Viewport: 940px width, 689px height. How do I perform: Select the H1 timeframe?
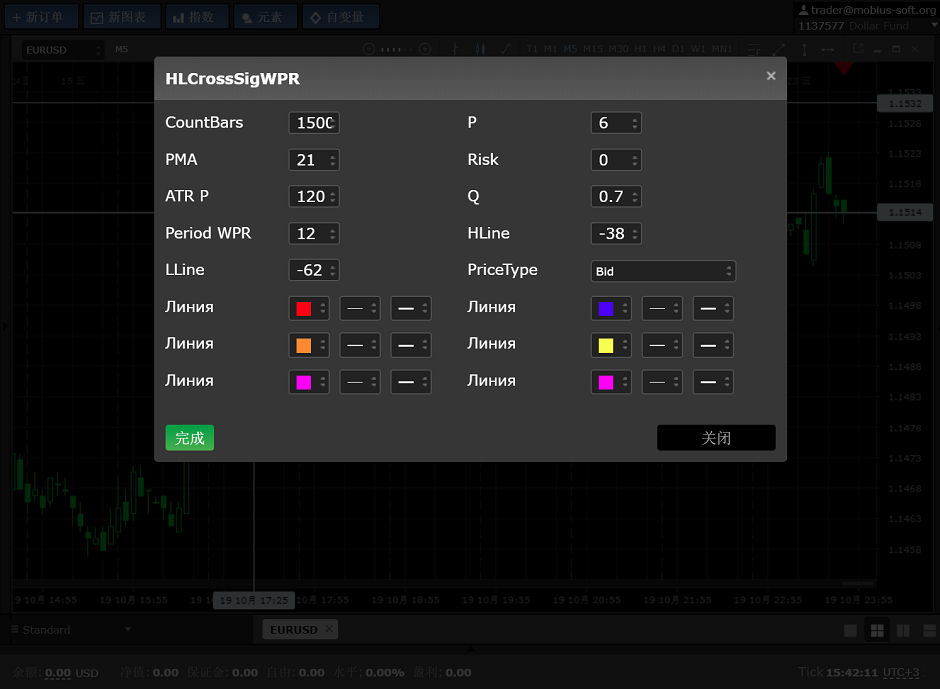(x=640, y=49)
